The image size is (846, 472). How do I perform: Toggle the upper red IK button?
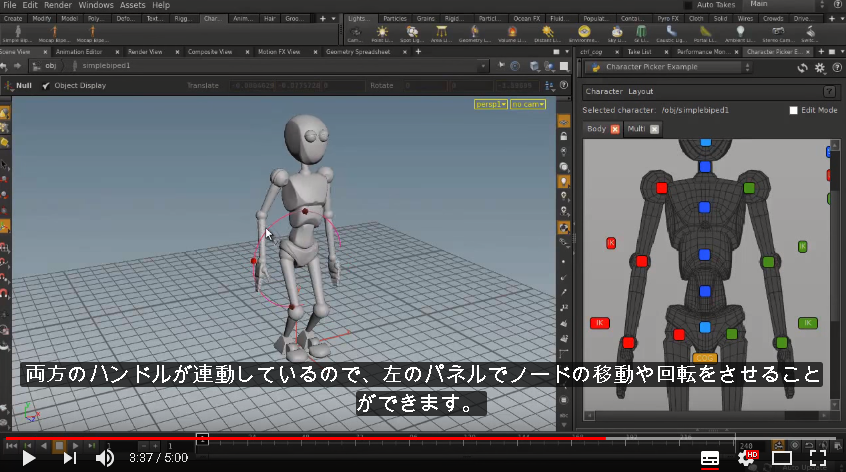coord(611,243)
